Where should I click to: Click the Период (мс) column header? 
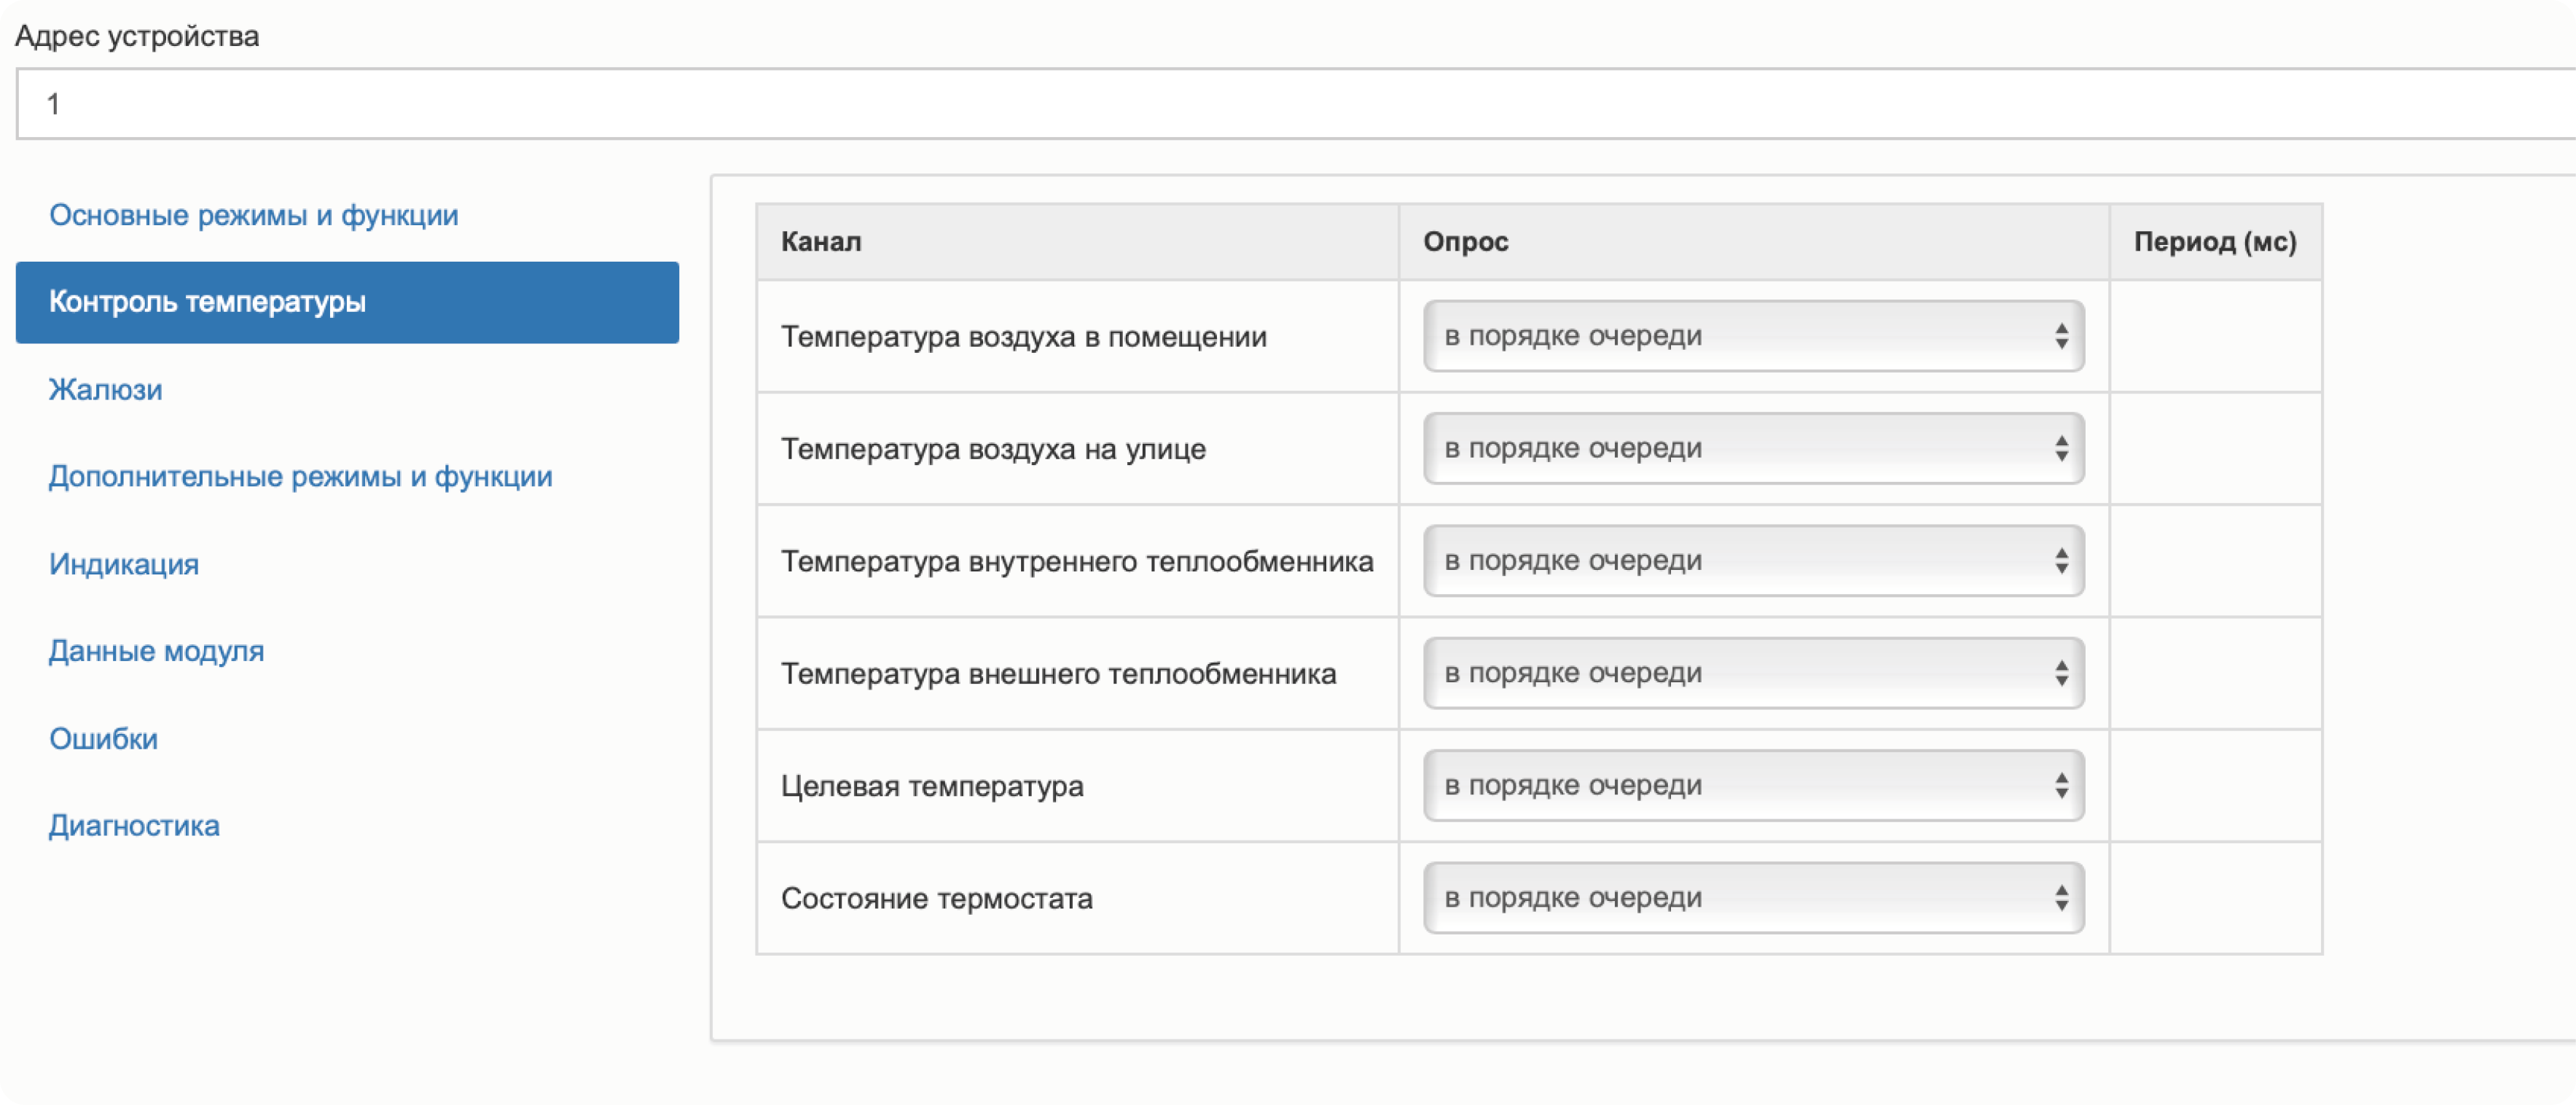point(2214,242)
